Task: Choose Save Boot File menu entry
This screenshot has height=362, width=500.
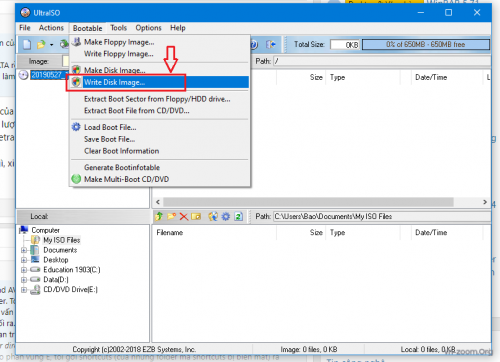Action: point(159,139)
